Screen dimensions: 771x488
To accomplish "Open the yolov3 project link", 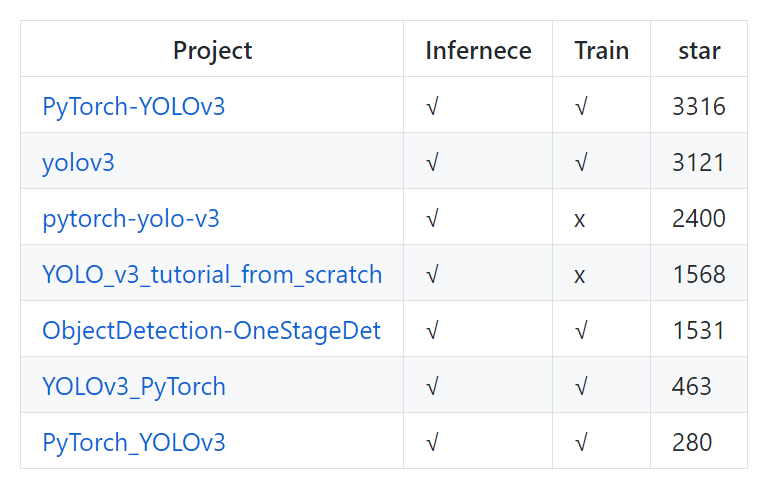I will (78, 162).
